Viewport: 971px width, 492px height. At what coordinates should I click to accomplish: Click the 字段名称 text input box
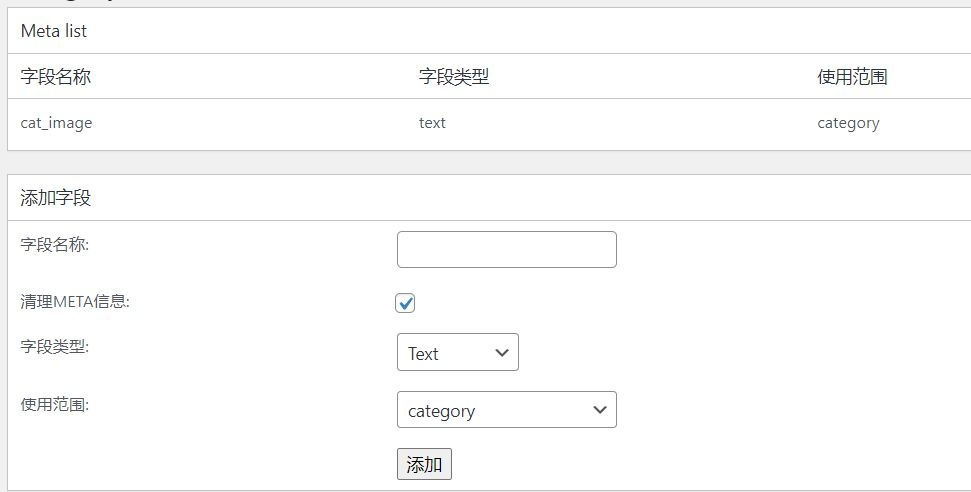point(506,250)
